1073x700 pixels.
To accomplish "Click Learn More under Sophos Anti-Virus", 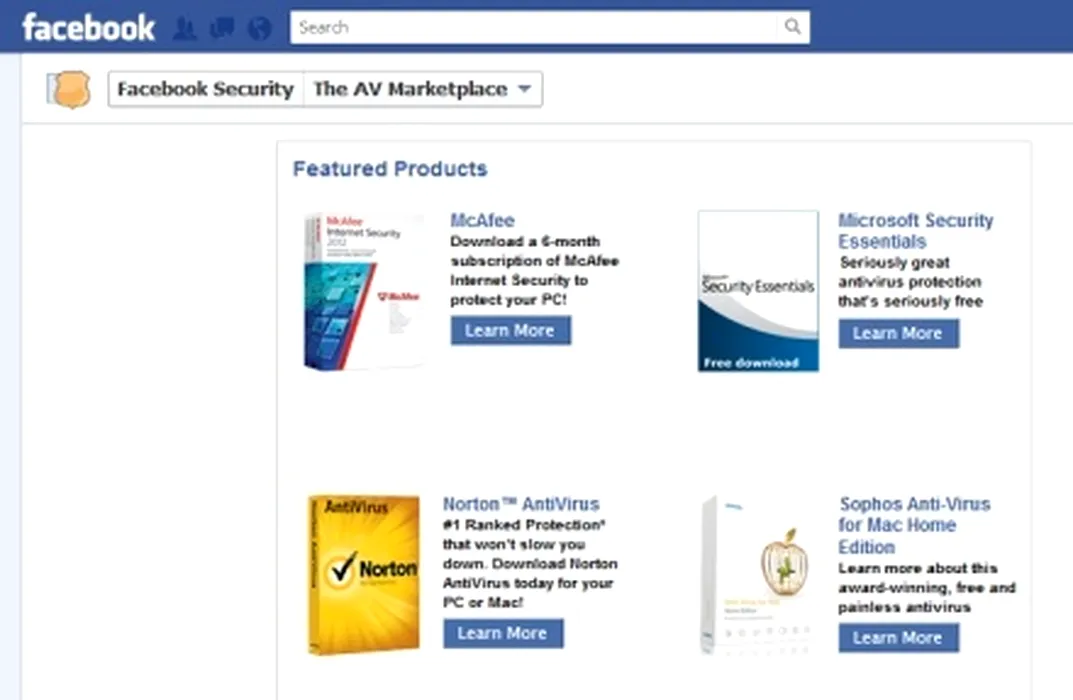I will click(x=898, y=637).
